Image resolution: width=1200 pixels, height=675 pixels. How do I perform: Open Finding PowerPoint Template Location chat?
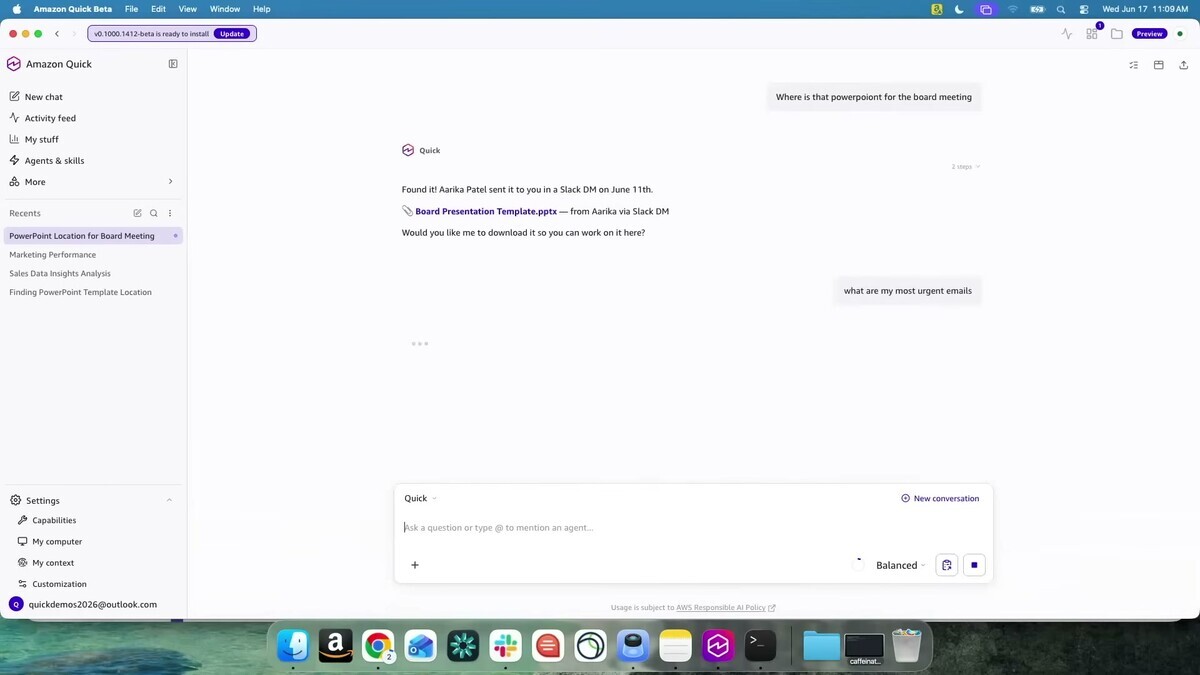pyautogui.click(x=92, y=292)
